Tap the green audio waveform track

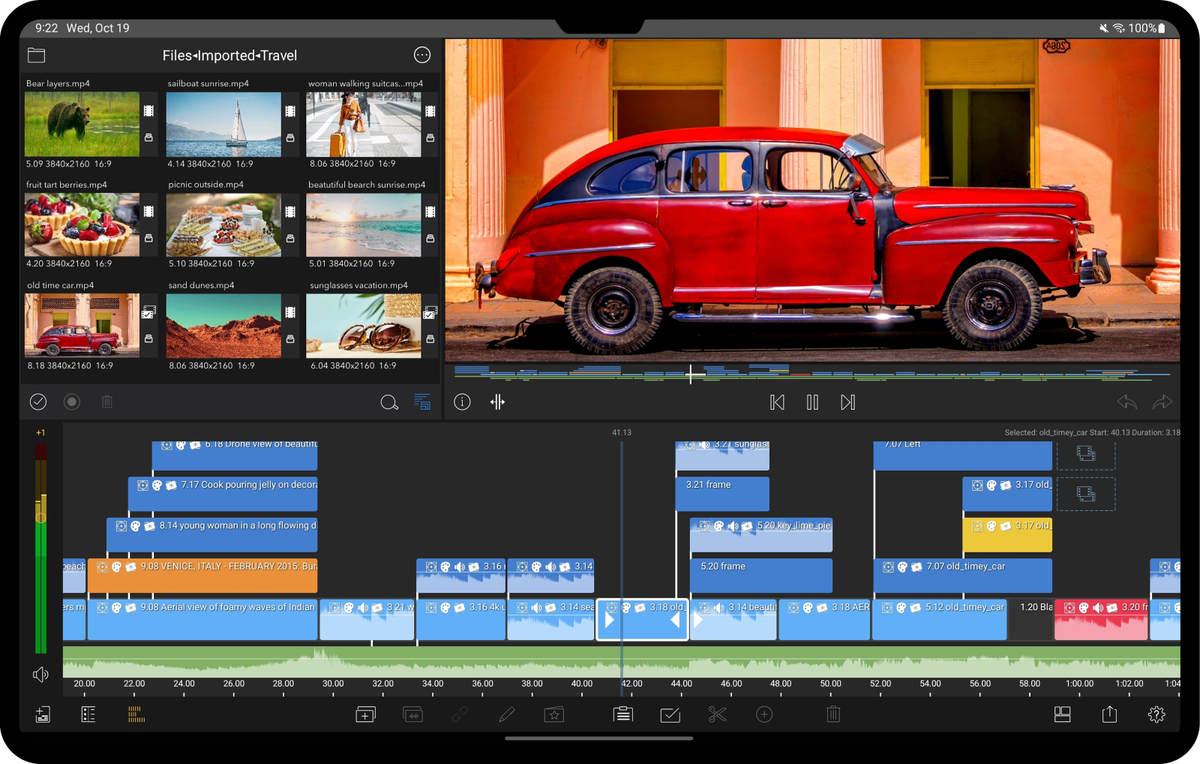(621, 661)
